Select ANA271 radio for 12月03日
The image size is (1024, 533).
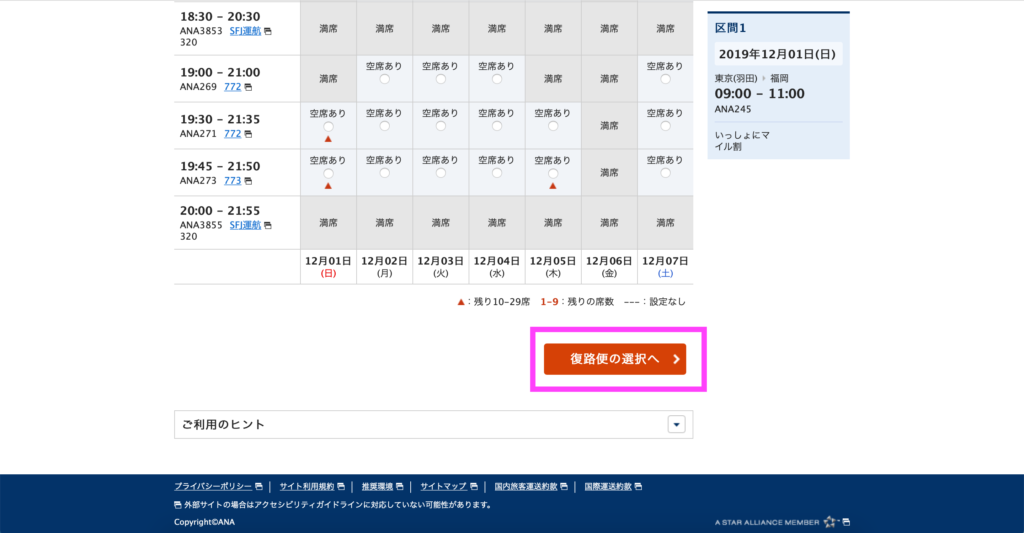coord(441,126)
